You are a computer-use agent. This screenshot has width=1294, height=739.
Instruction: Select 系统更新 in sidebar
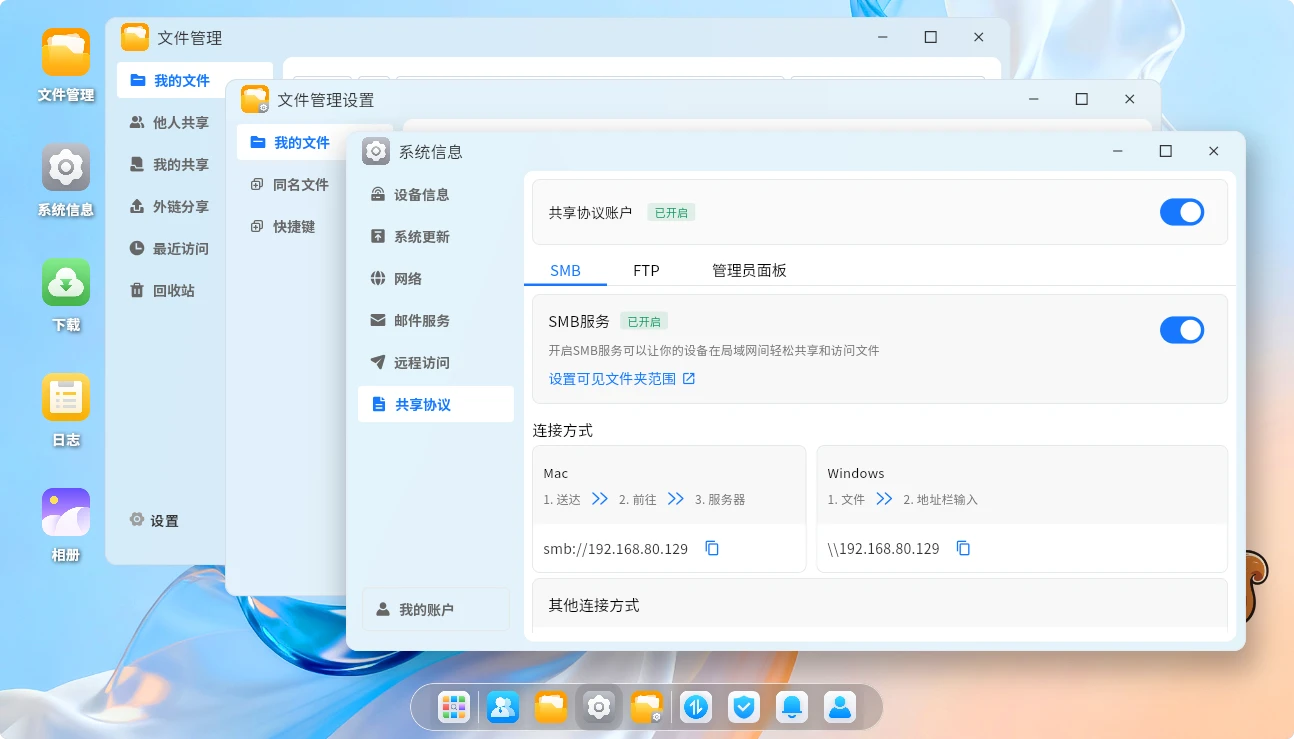(436, 237)
